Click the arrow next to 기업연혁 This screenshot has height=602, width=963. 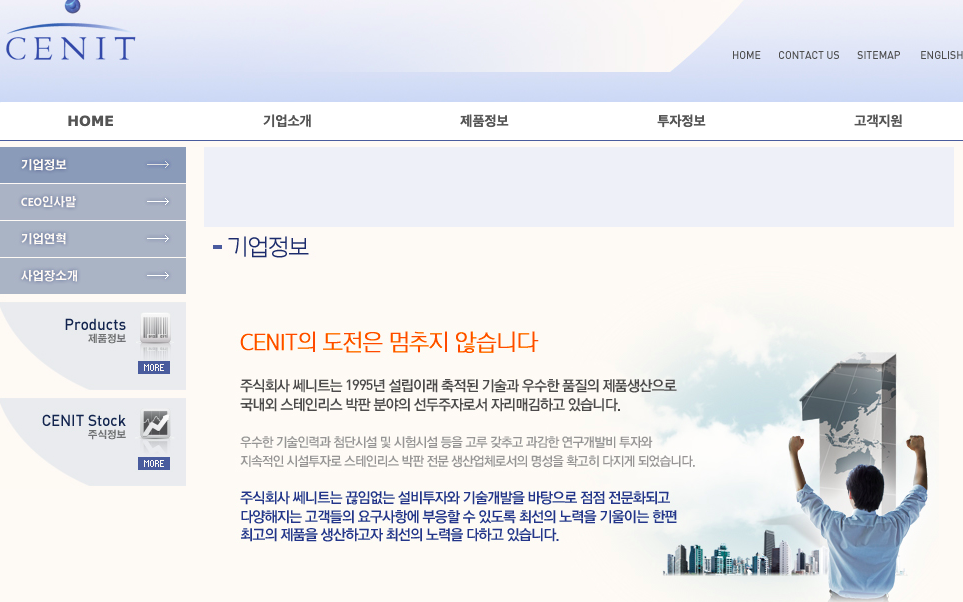(x=158, y=238)
